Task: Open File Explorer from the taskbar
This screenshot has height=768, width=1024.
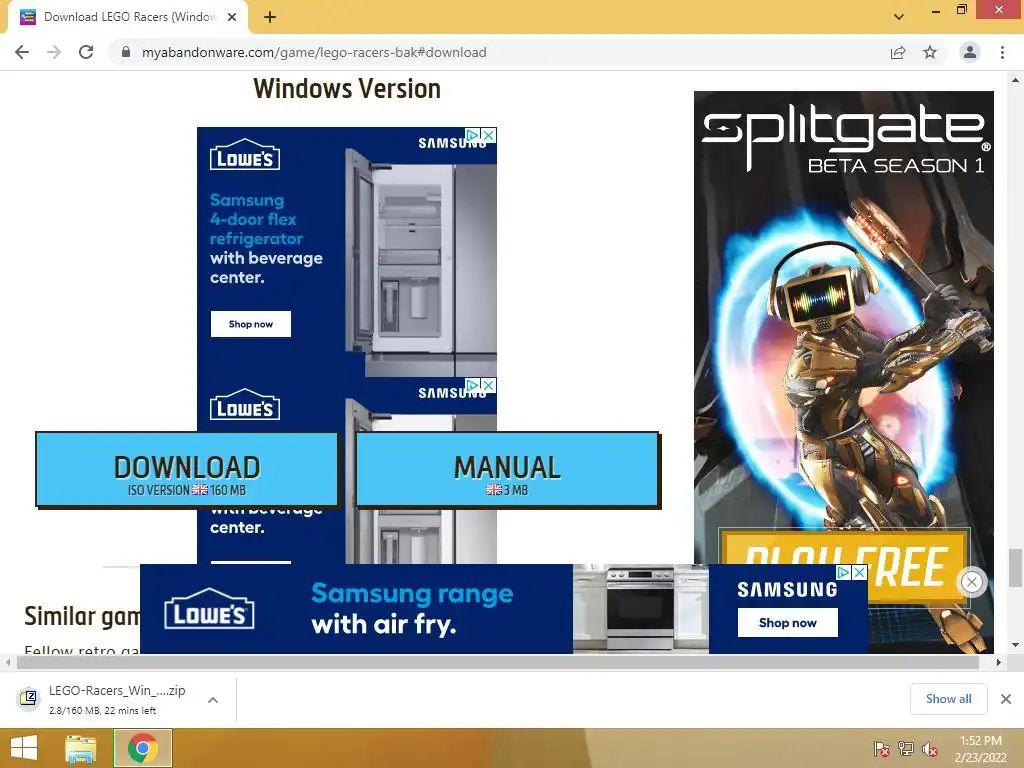Action: point(81,748)
